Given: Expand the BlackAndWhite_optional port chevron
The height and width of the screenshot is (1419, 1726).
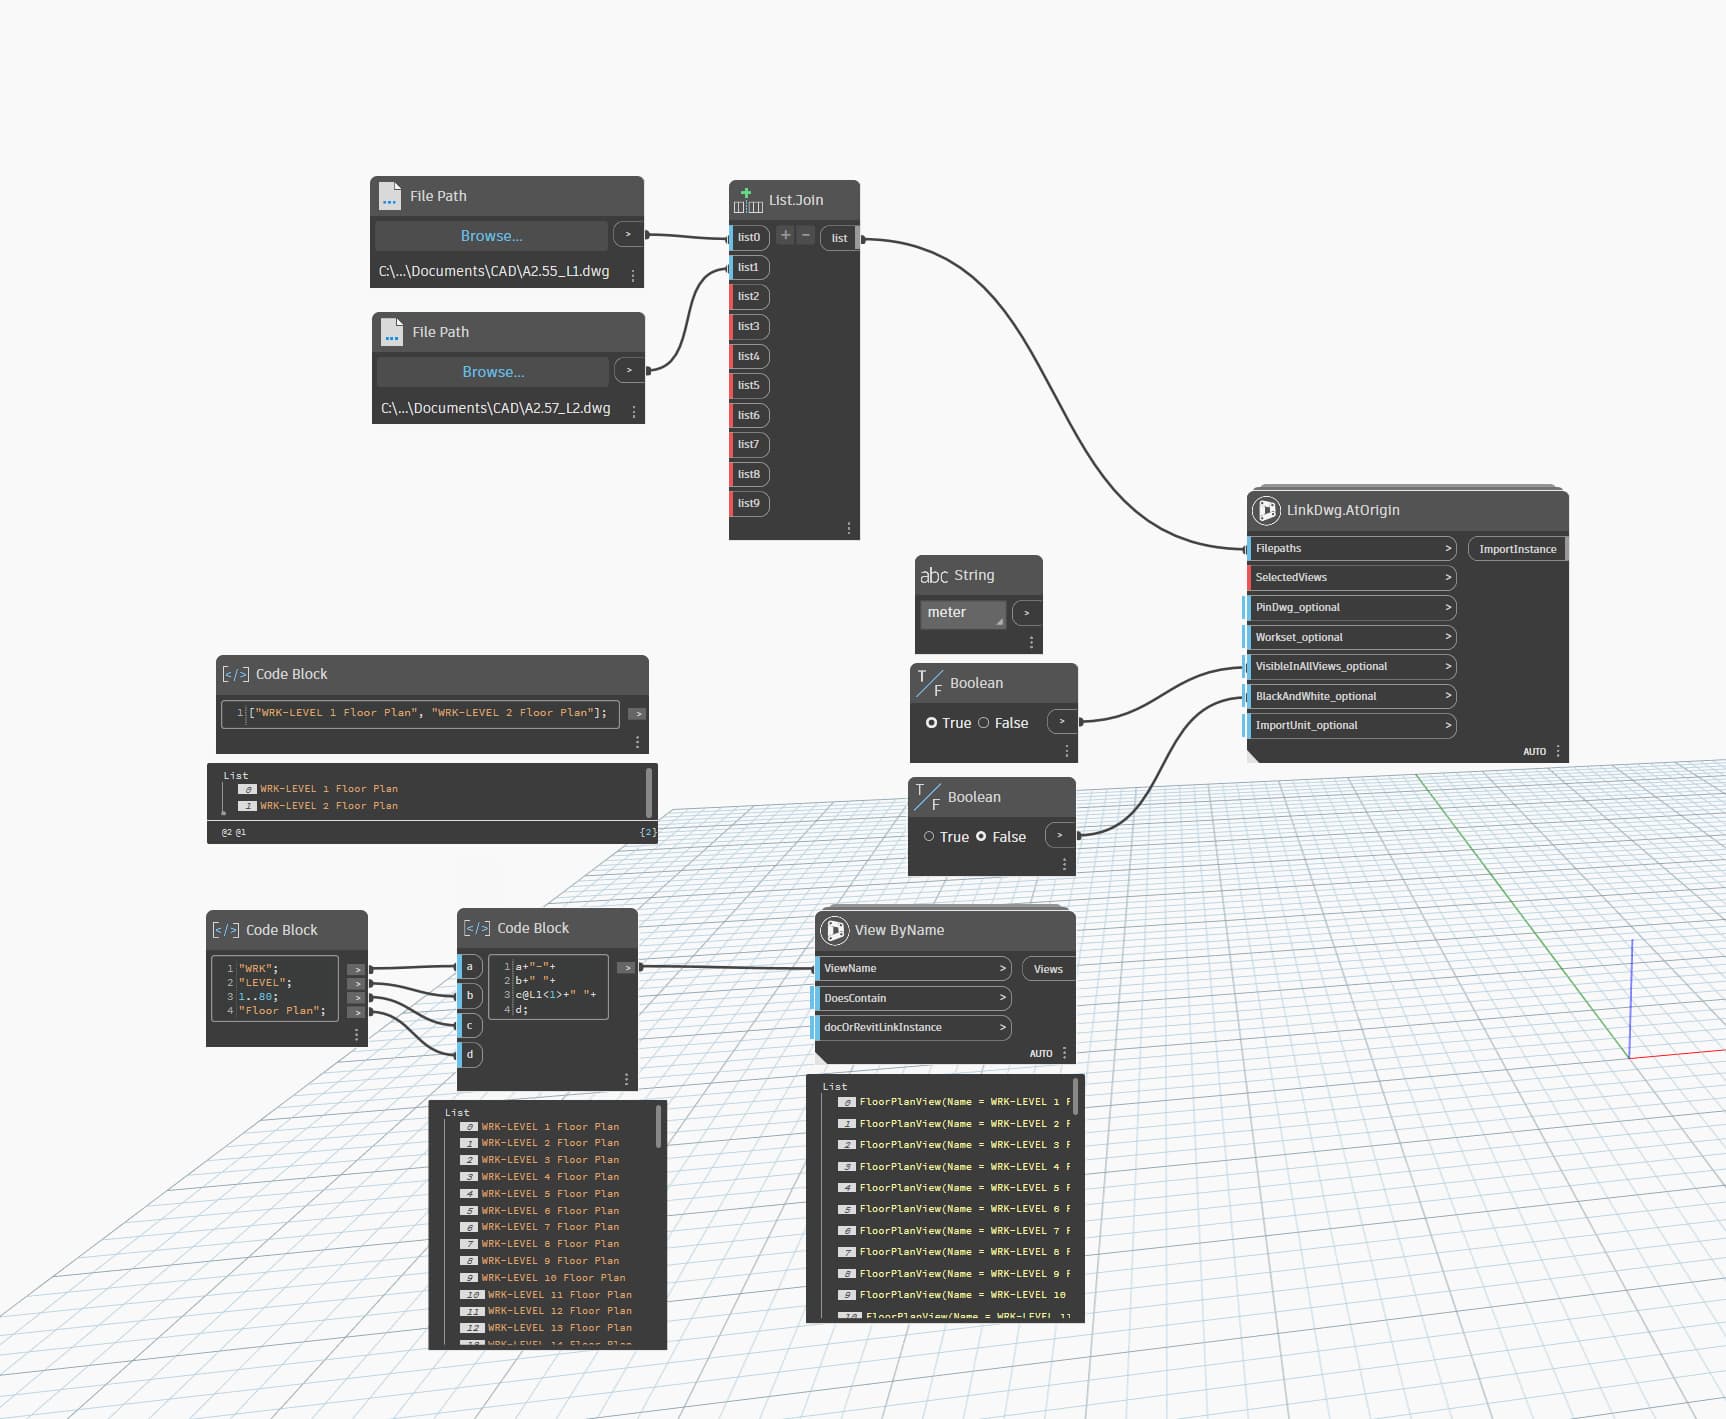Looking at the screenshot, I should pos(1447,696).
